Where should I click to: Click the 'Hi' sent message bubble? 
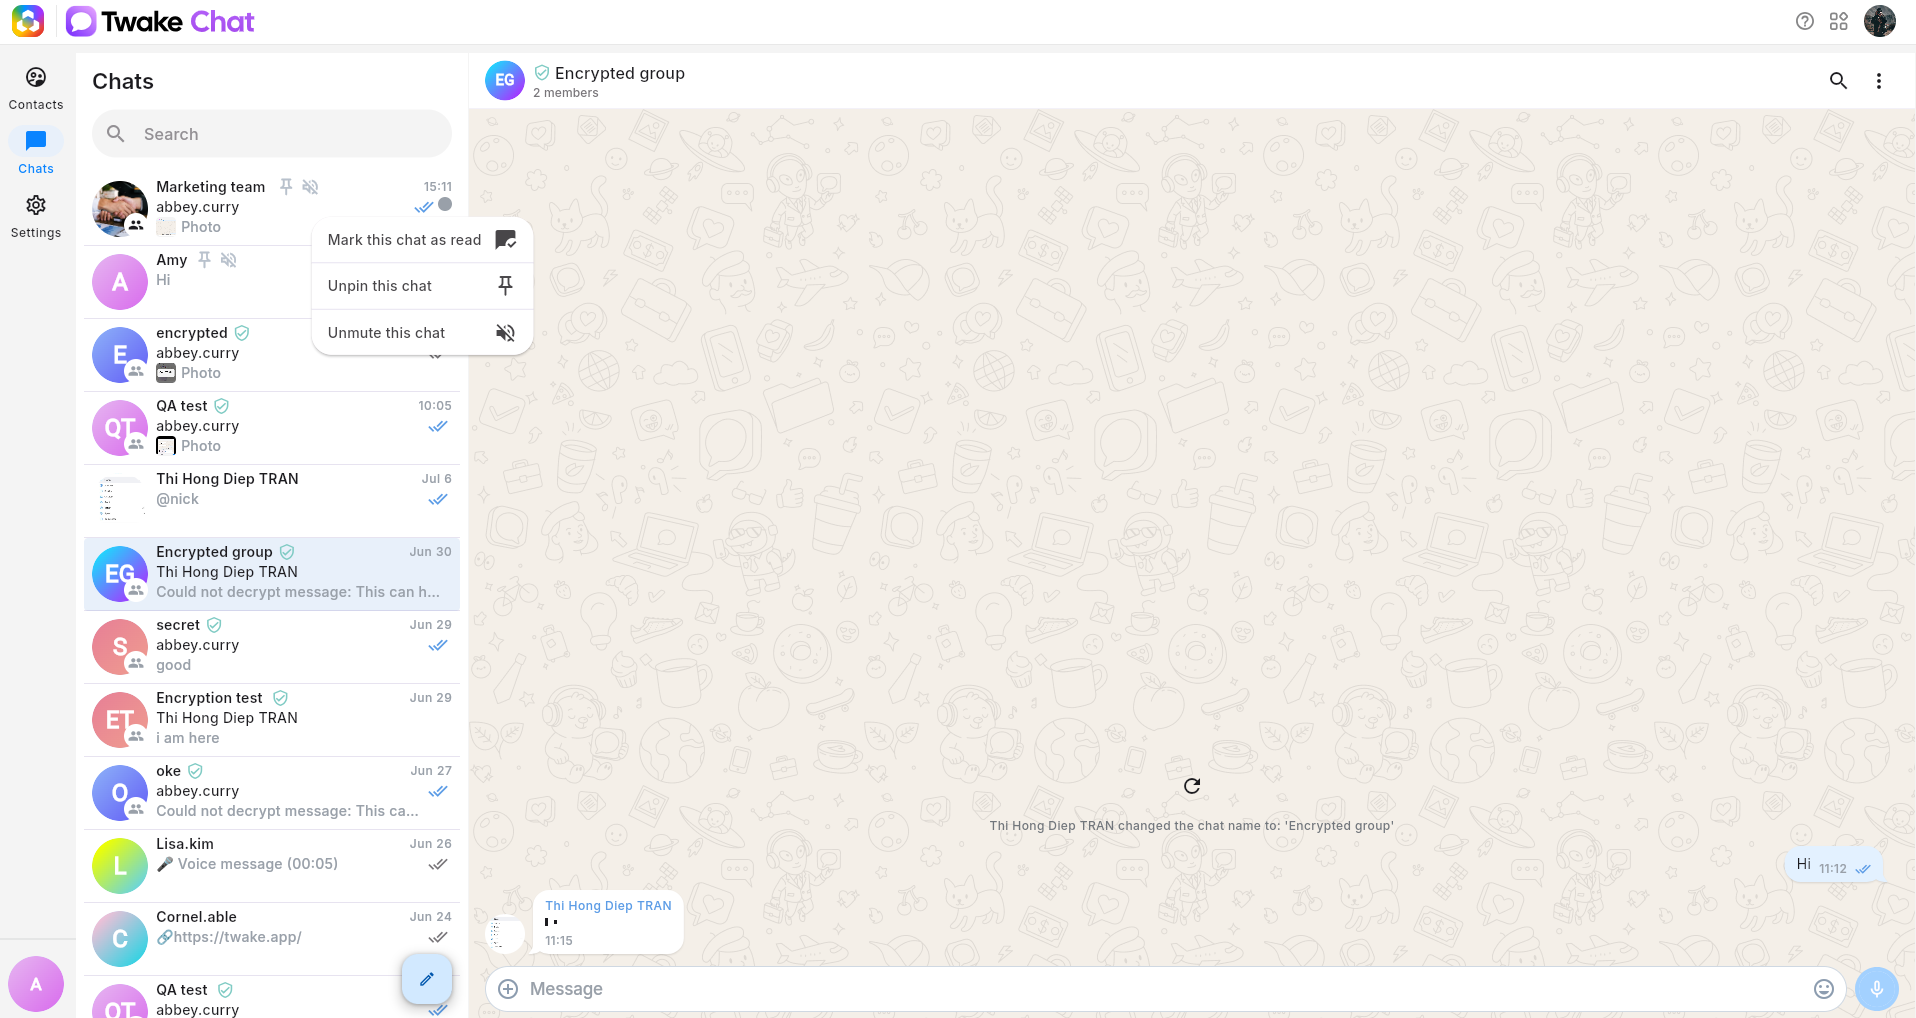pyautogui.click(x=1834, y=866)
